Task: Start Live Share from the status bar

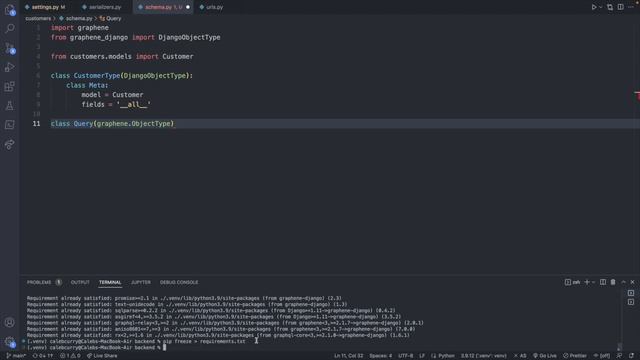Action: pos(102,356)
